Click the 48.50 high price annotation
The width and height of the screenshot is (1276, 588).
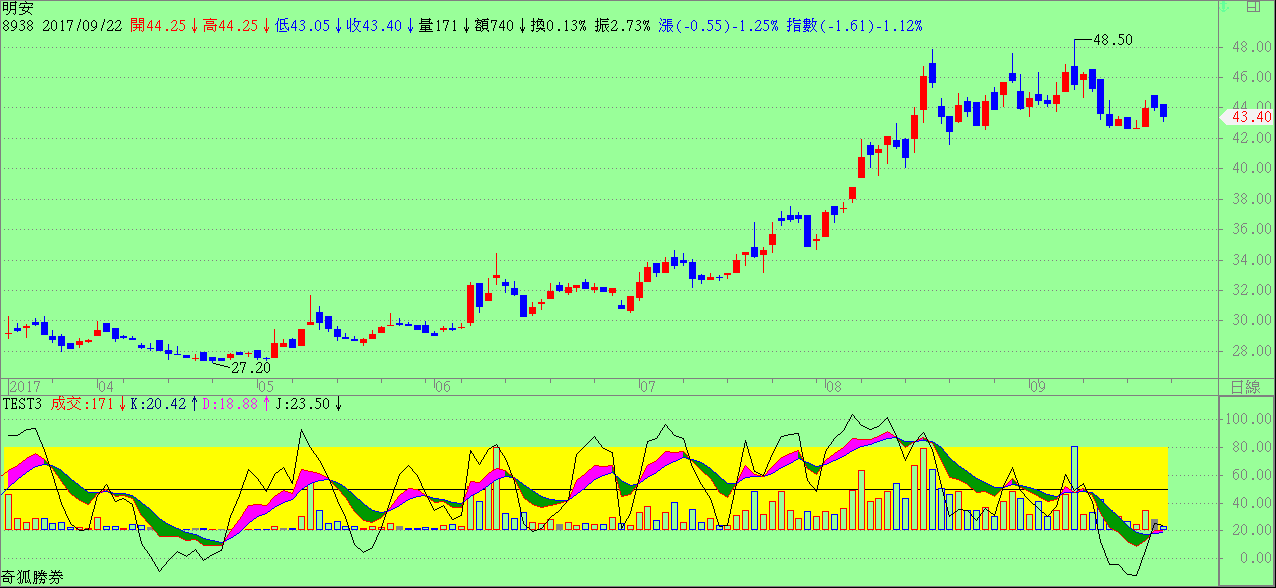pyautogui.click(x=1113, y=40)
